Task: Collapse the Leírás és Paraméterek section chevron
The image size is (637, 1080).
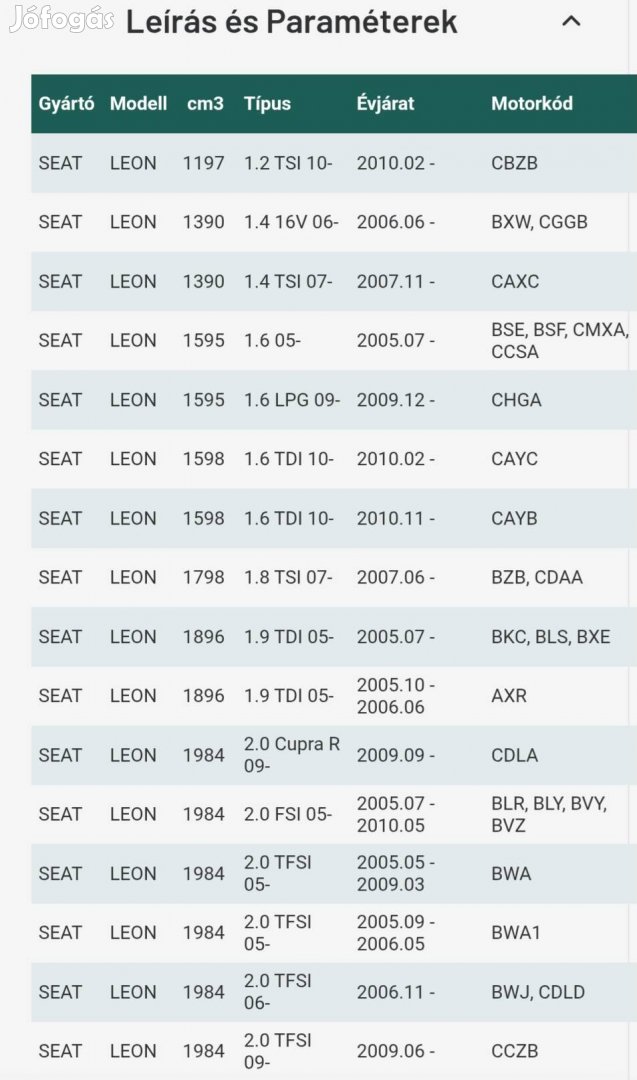Action: [571, 21]
